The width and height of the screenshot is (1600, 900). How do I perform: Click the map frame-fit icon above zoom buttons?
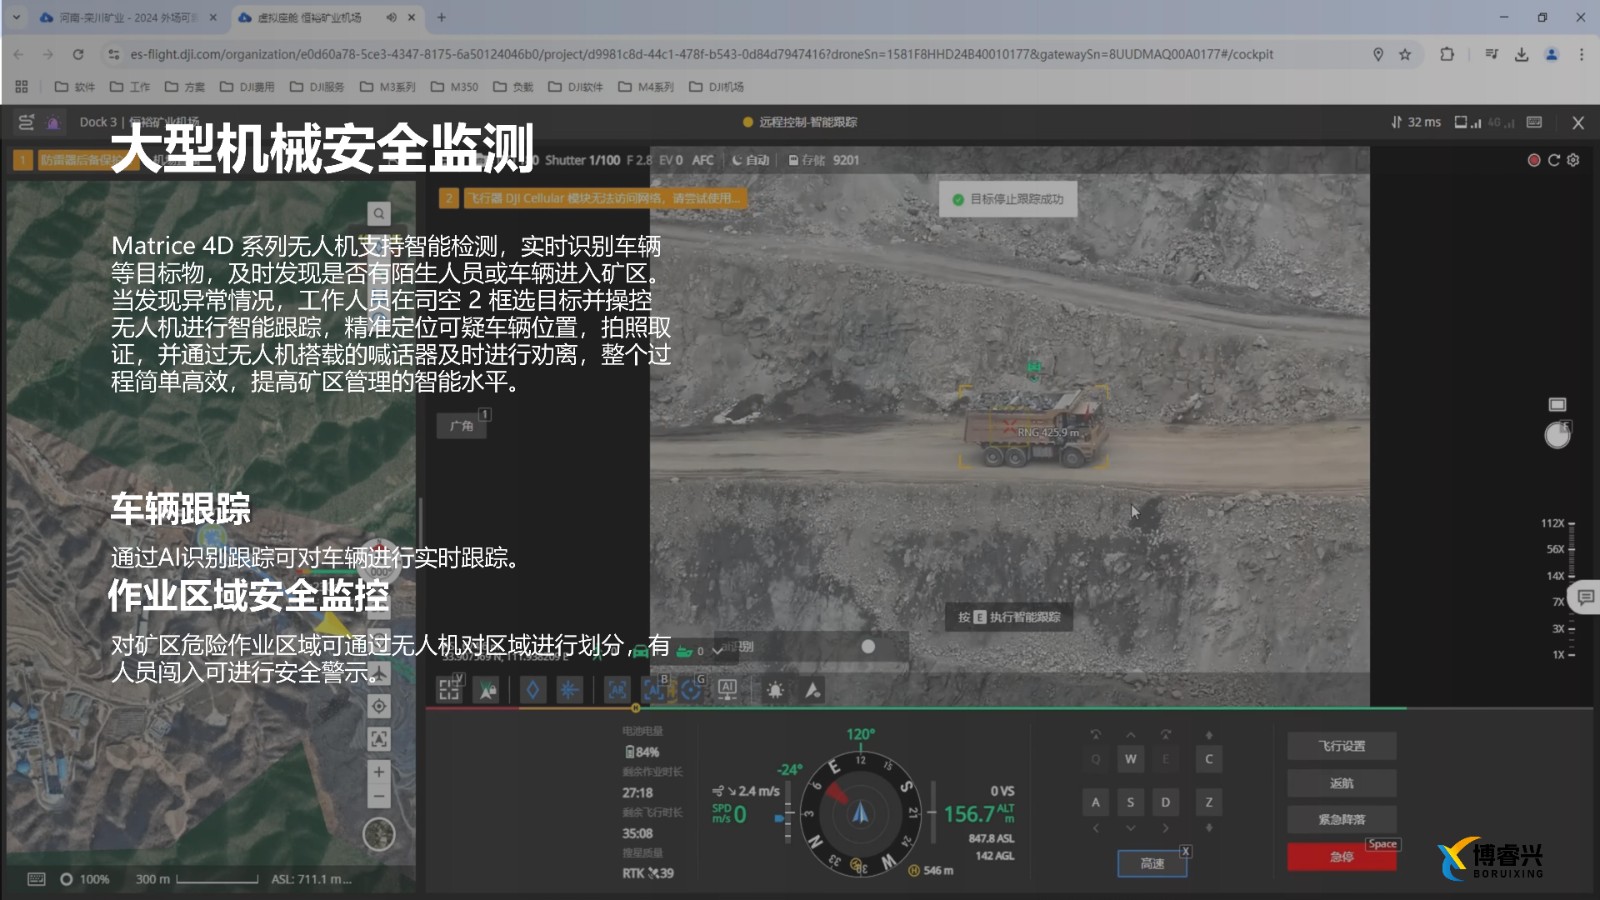[x=379, y=739]
